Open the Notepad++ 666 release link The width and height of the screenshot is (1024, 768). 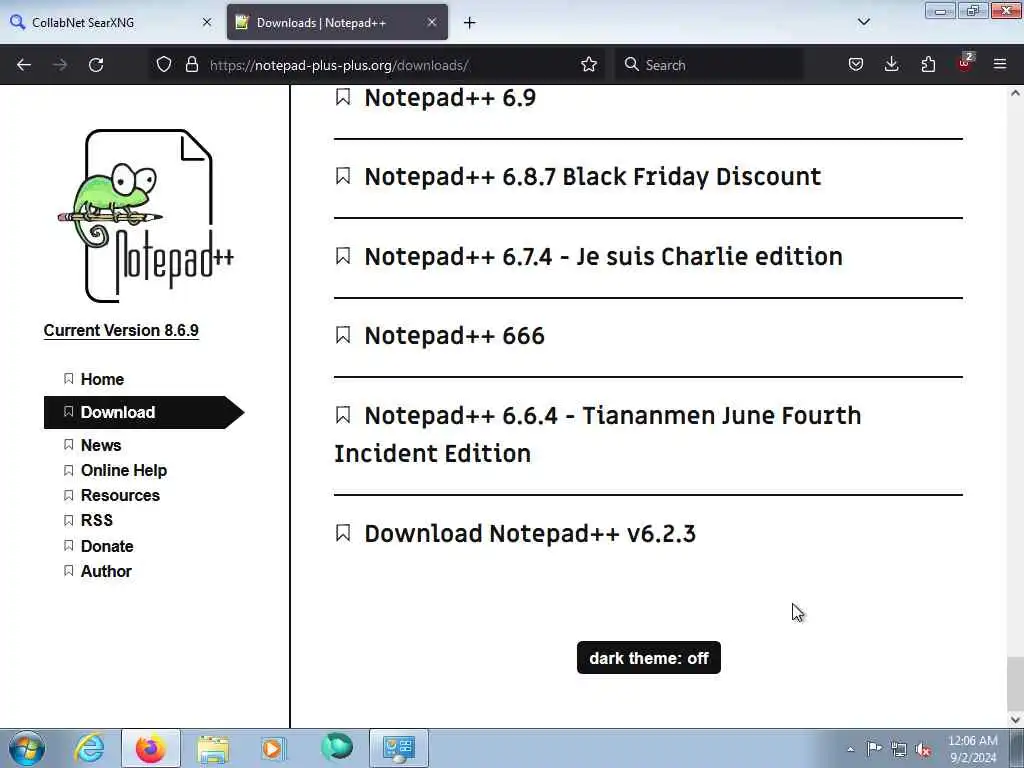click(x=454, y=336)
